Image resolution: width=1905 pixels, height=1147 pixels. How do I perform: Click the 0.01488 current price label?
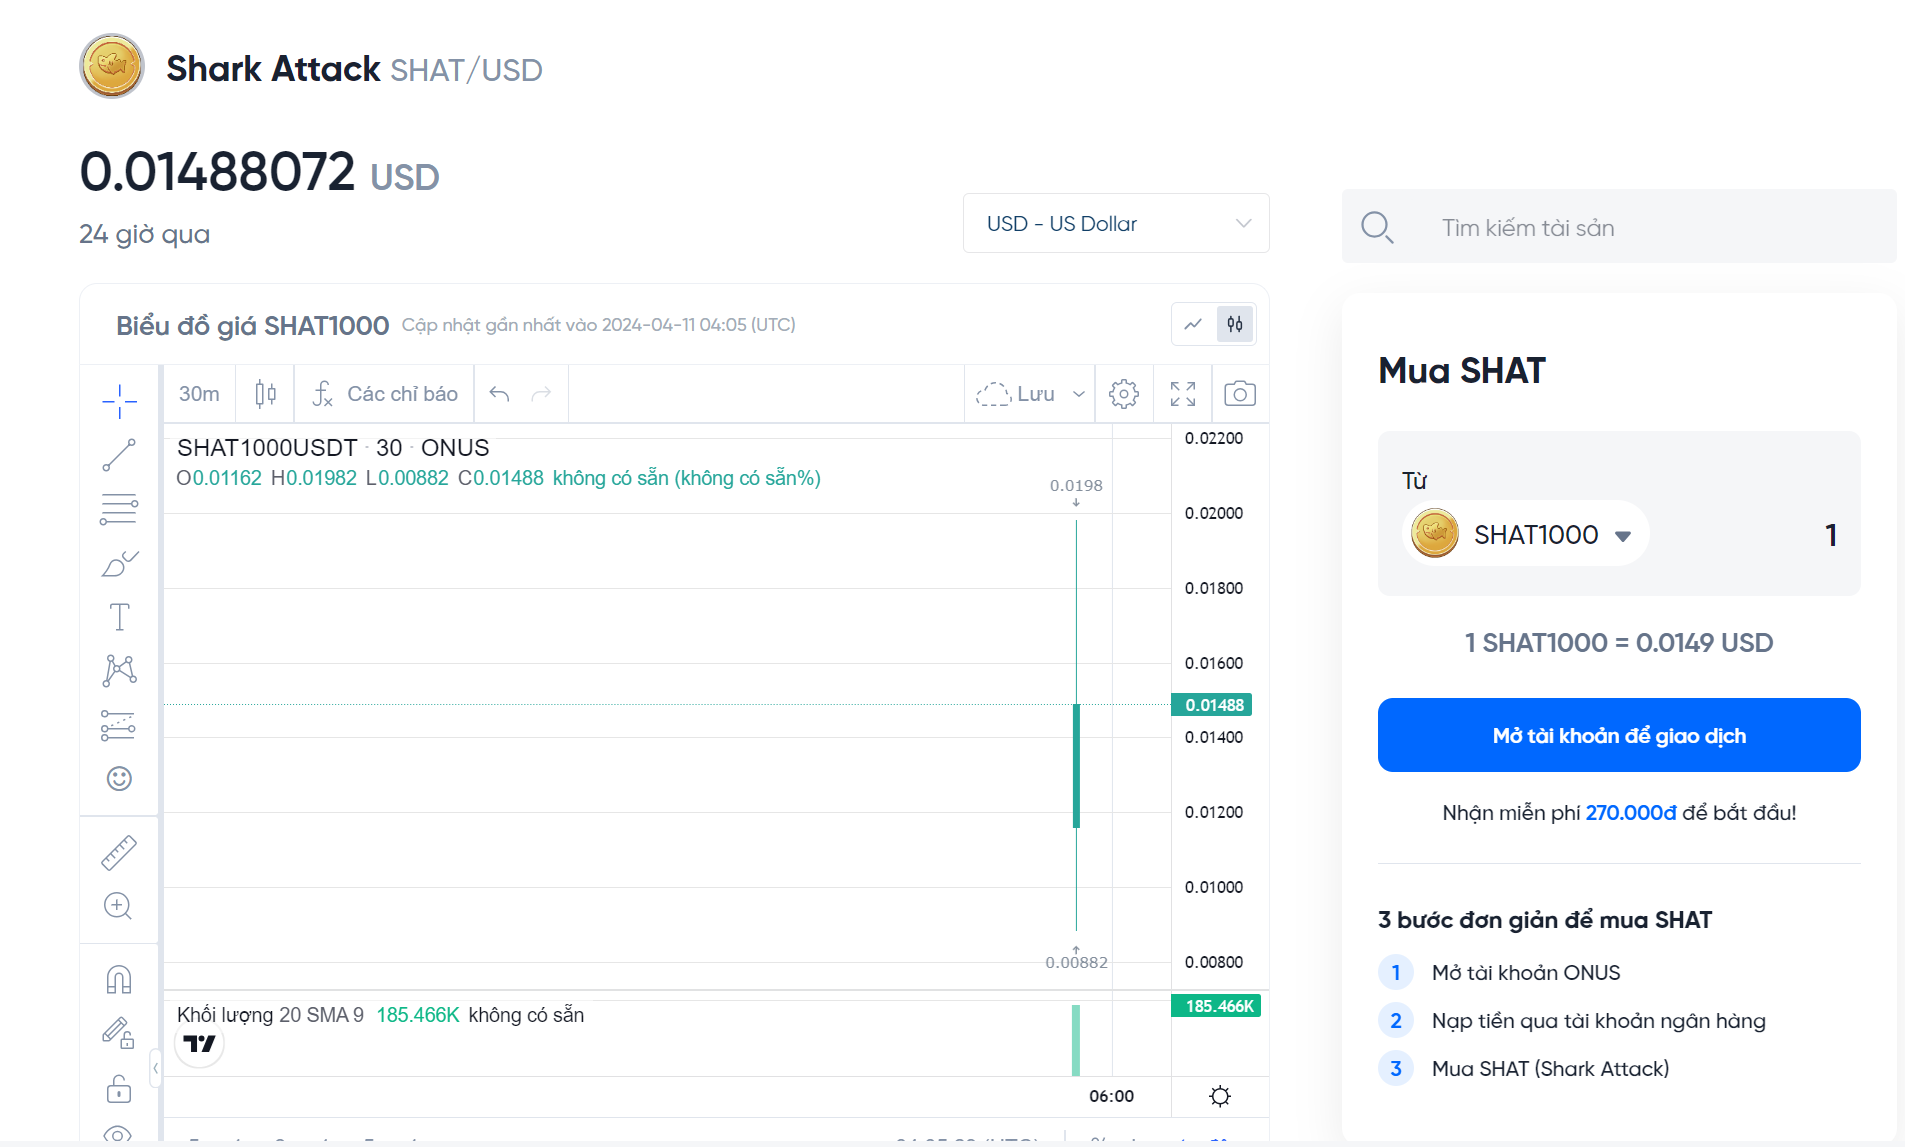[x=1211, y=705]
